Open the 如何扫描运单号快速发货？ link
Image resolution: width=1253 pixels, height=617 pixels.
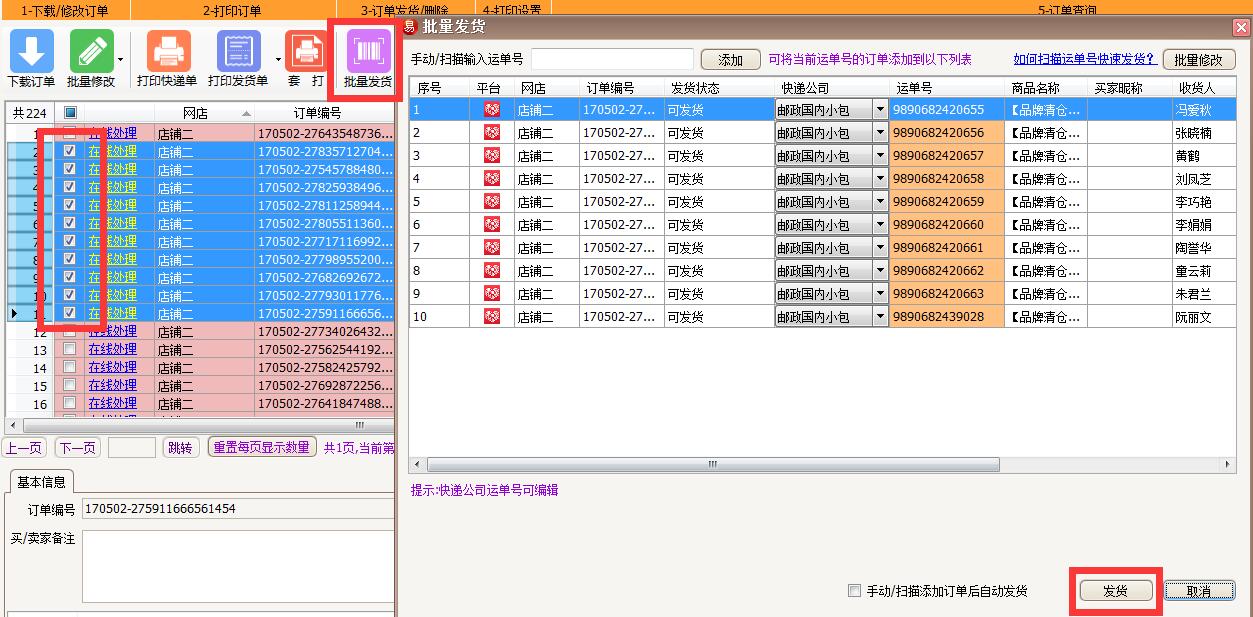click(x=1085, y=59)
